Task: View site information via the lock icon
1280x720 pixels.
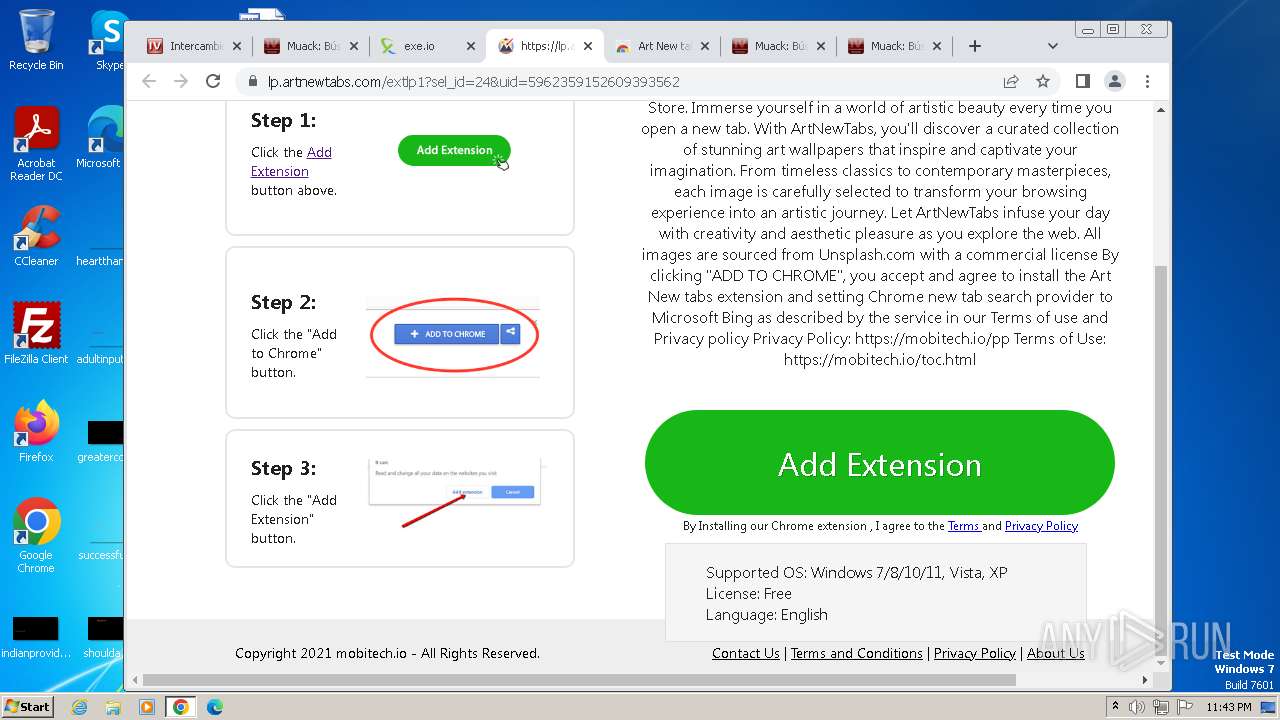Action: point(253,82)
